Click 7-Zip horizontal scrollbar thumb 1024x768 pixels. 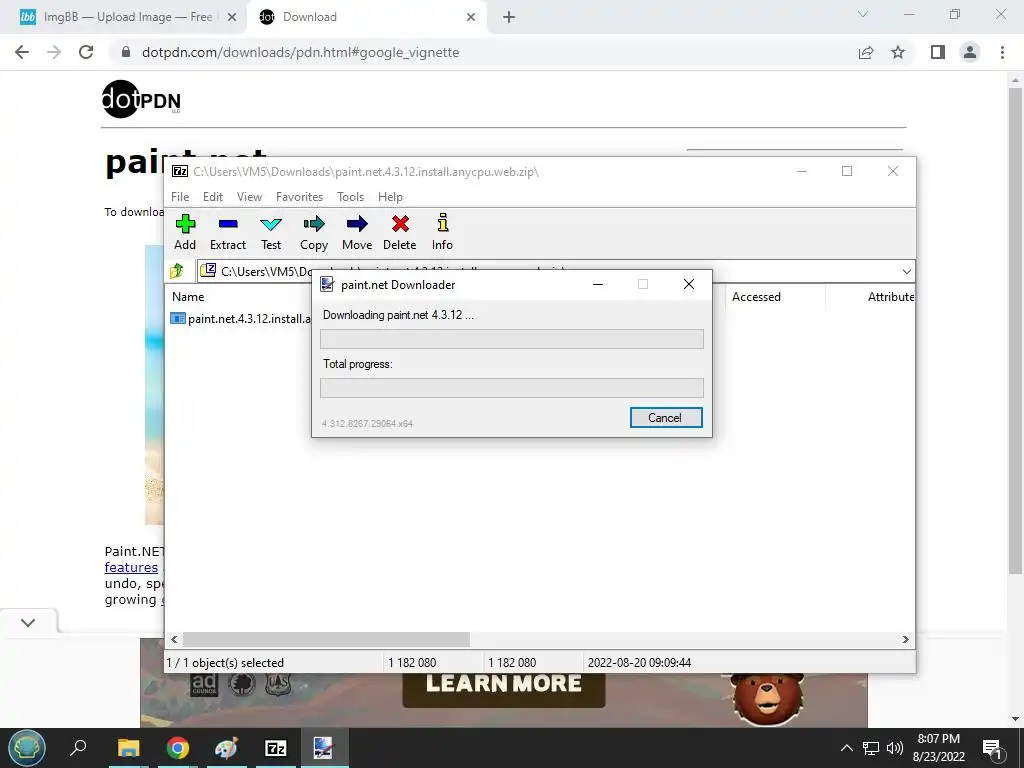[326, 639]
